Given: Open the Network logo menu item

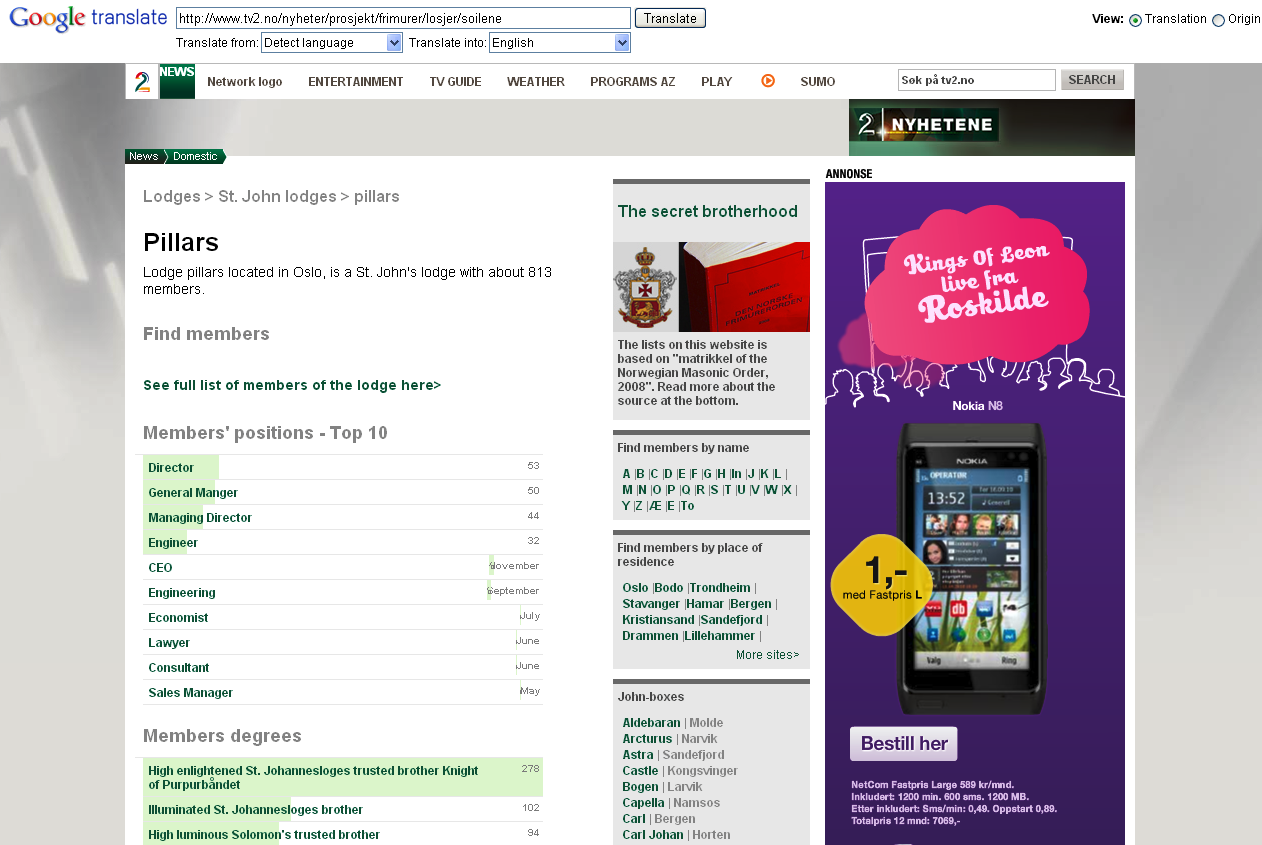Looking at the screenshot, I should pos(245,82).
